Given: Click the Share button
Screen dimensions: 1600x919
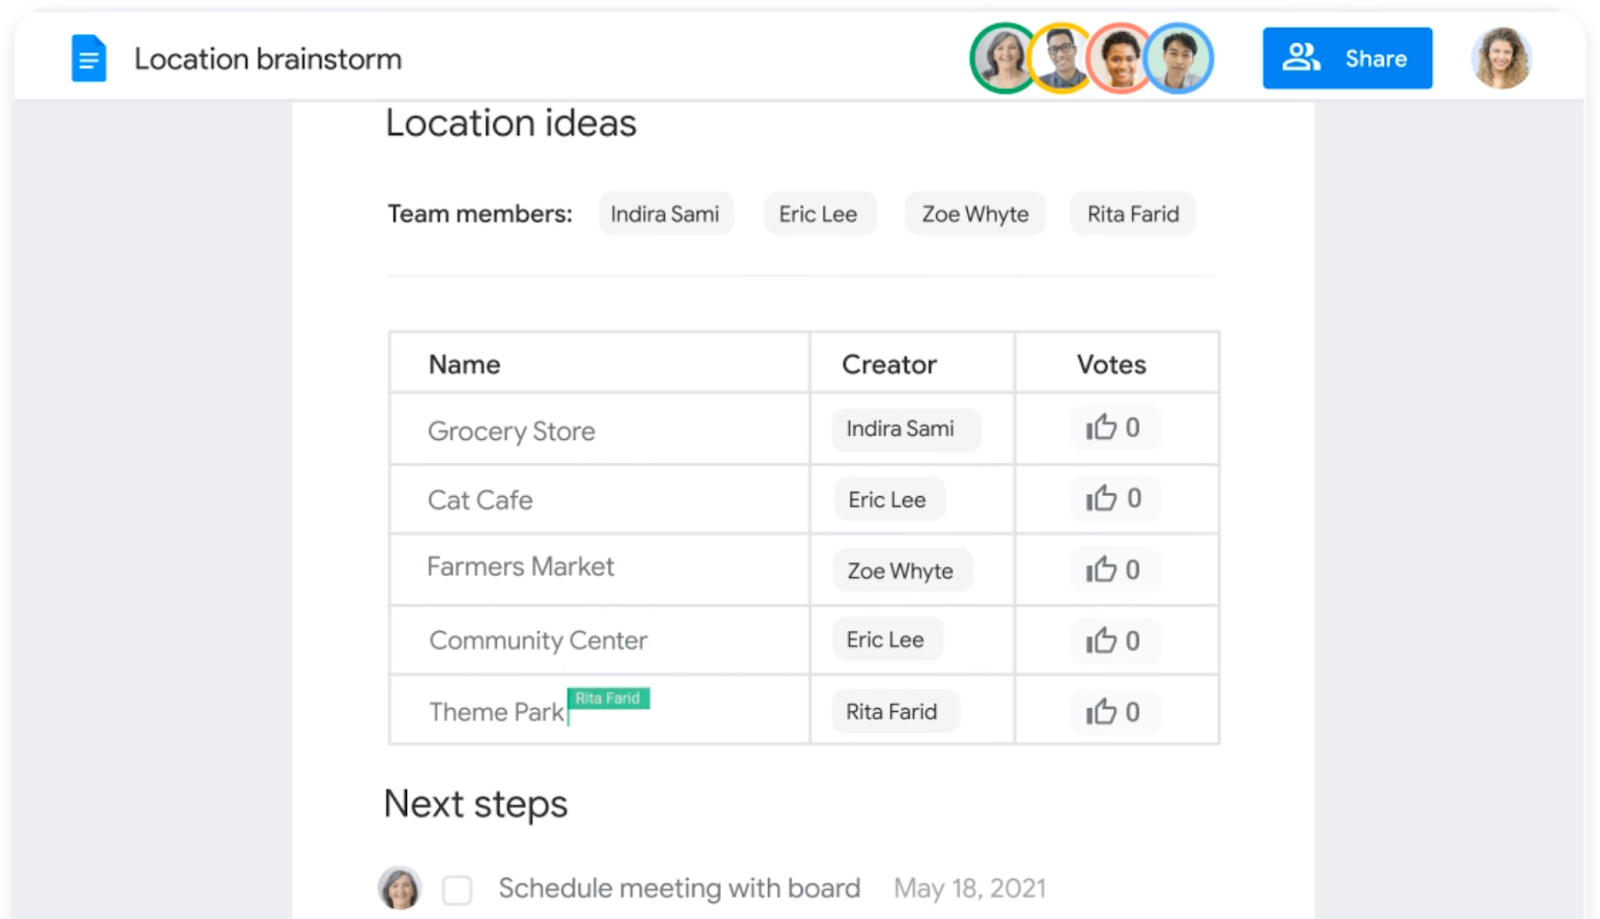Looking at the screenshot, I should coord(1346,58).
